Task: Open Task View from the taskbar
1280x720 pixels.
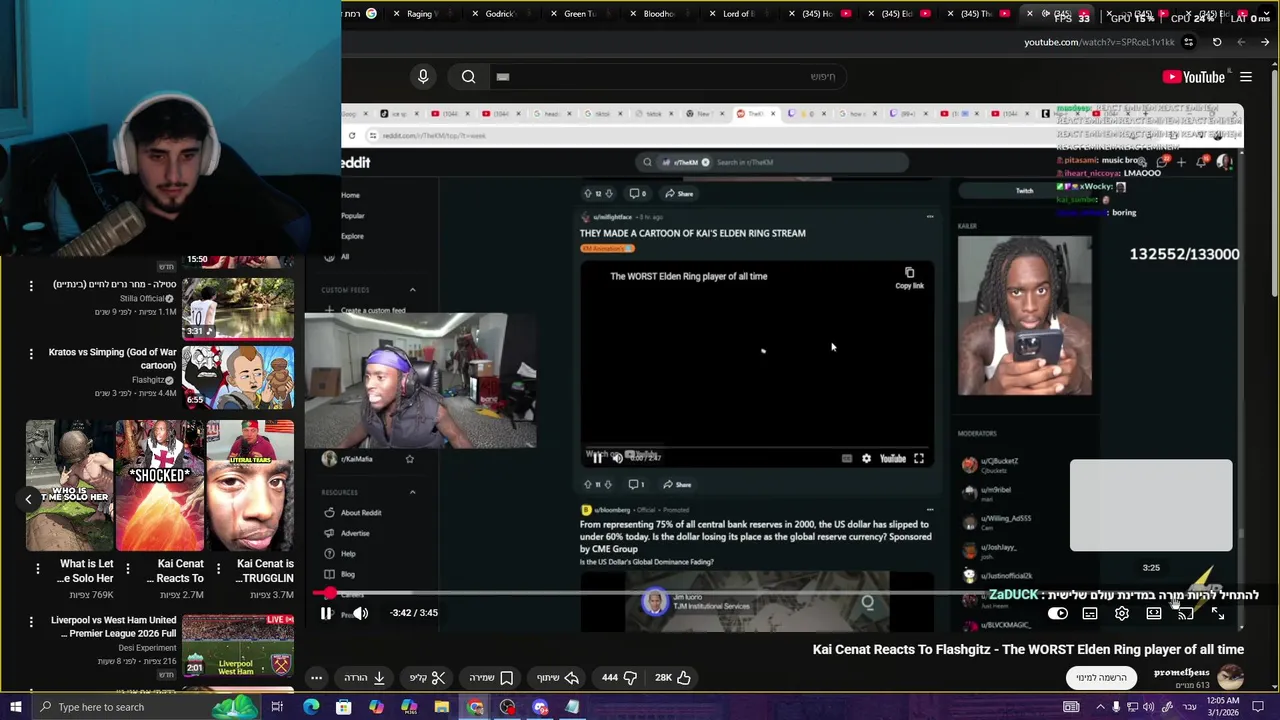Action: pyautogui.click(x=277, y=707)
